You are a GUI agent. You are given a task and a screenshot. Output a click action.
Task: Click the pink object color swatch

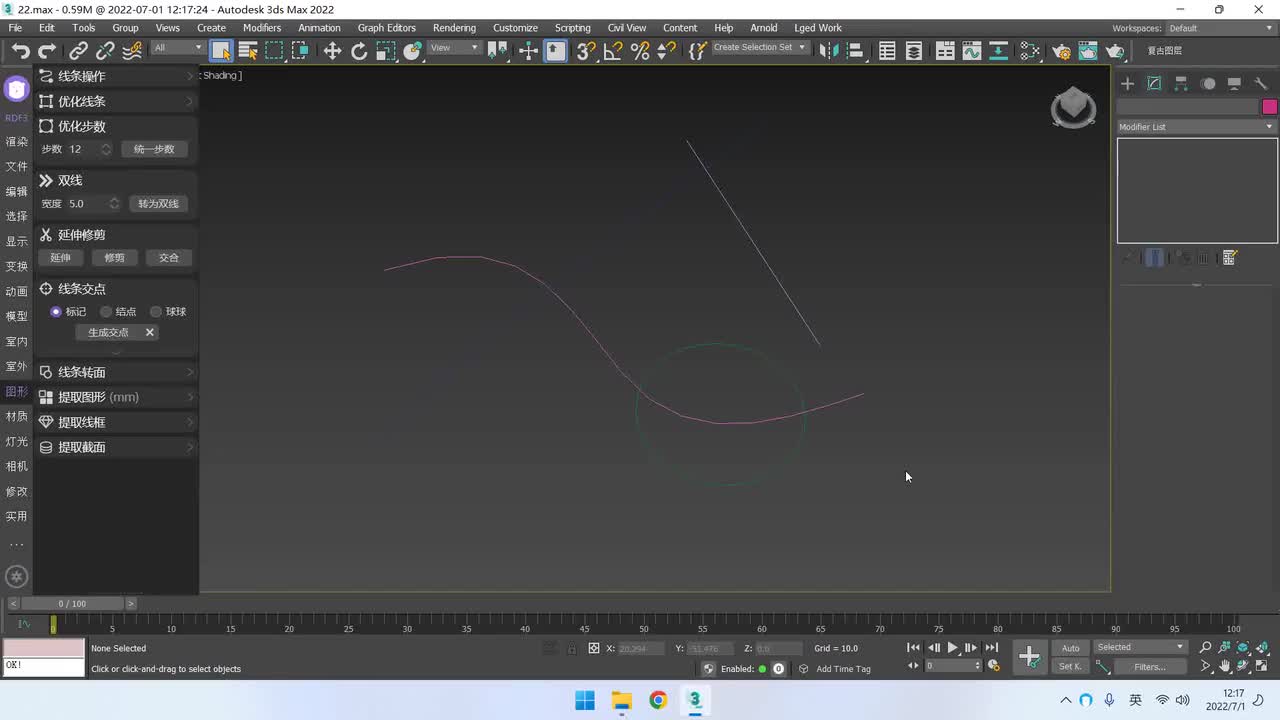(x=1269, y=107)
